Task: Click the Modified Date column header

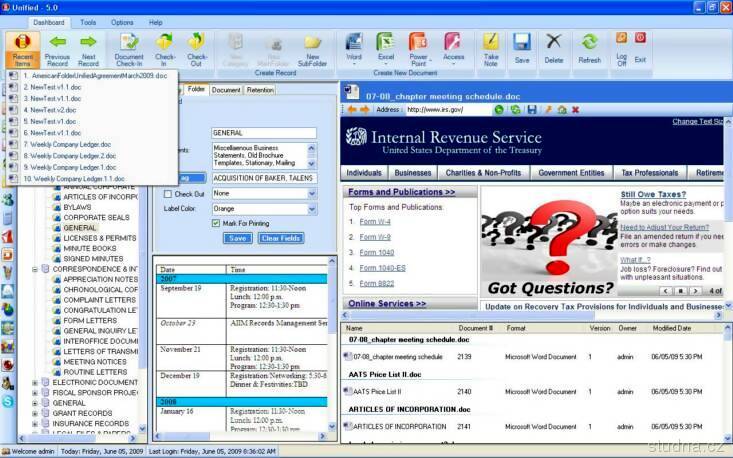Action: tap(672, 328)
